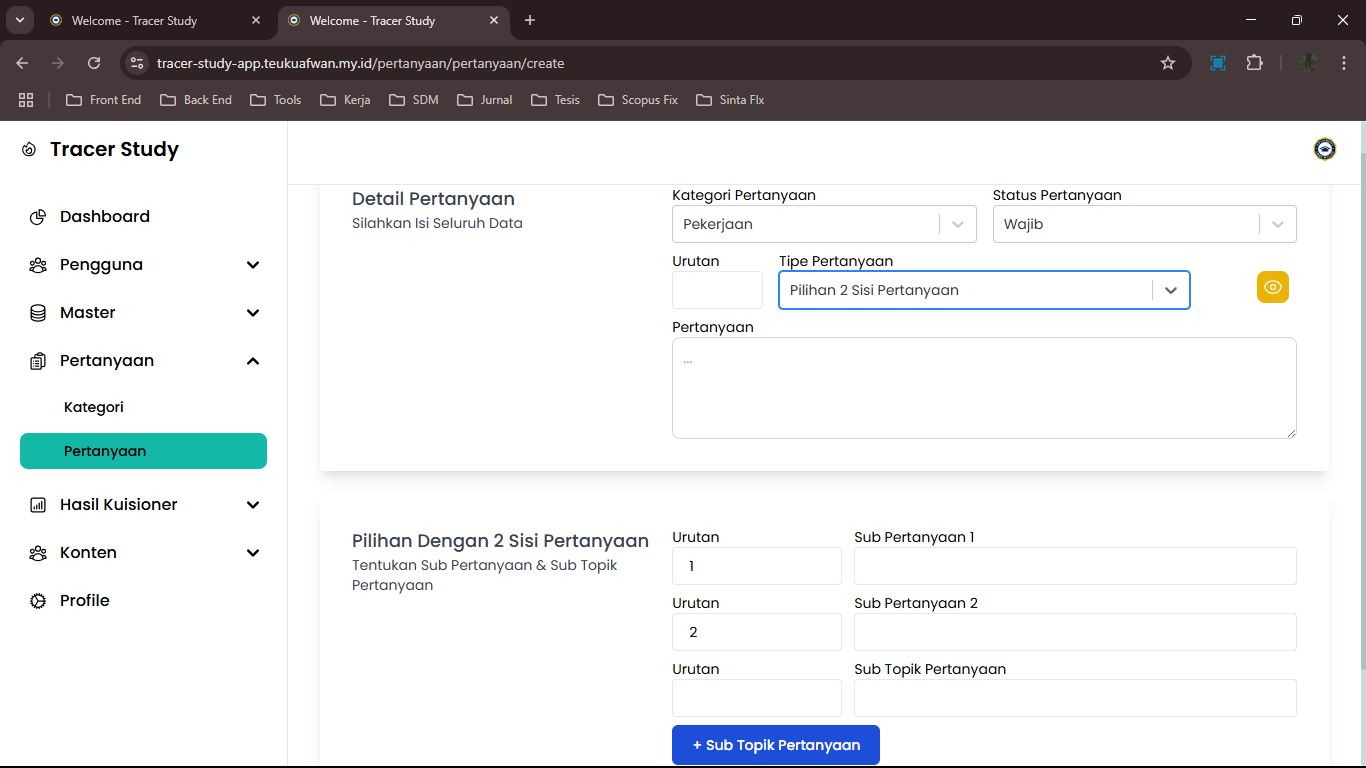Select the Kategori submenu item
The image size is (1366, 768).
pos(94,407)
